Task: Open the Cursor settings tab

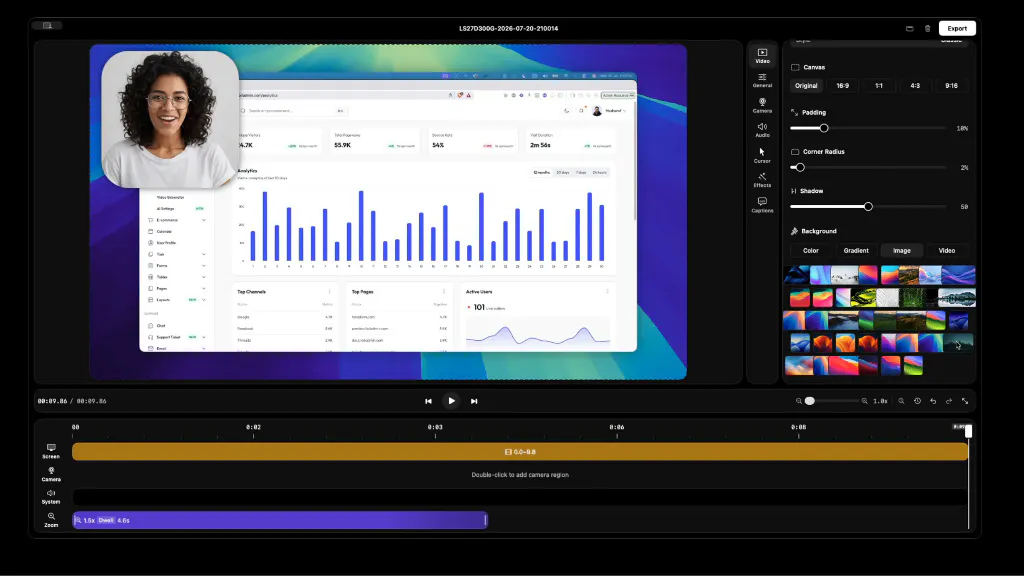Action: pyautogui.click(x=762, y=155)
